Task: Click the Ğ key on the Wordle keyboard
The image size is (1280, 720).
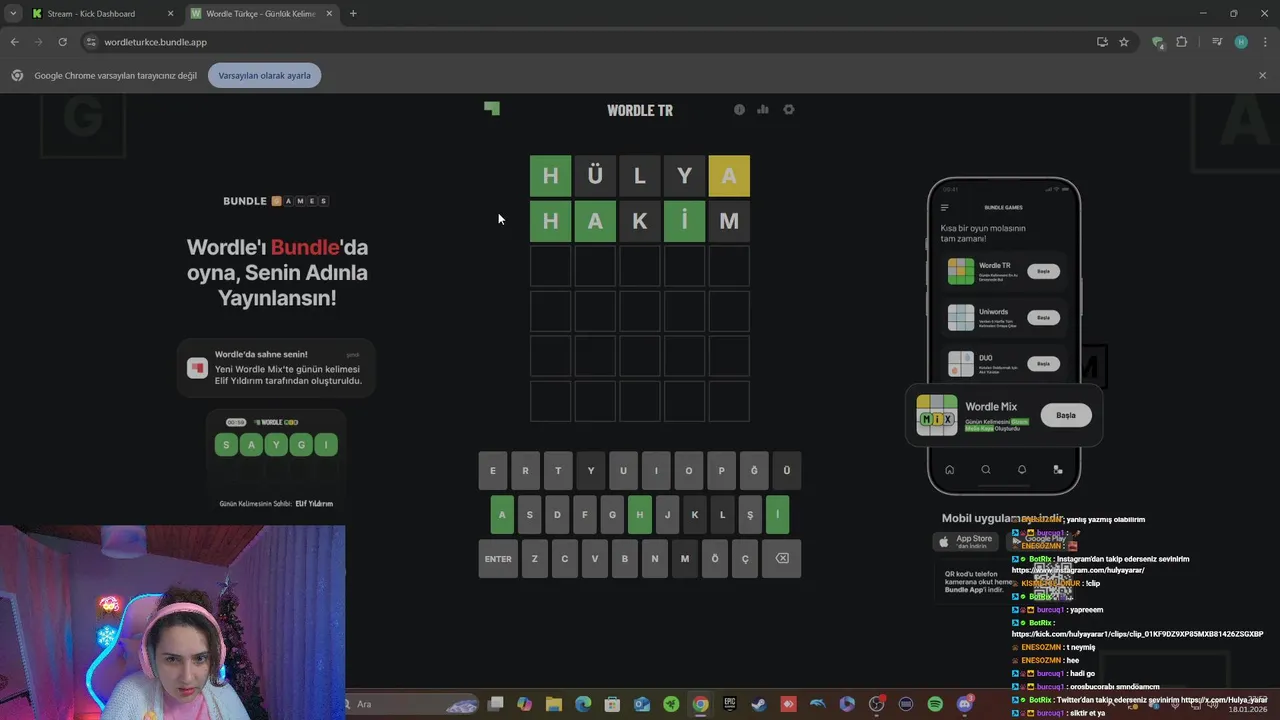Action: coord(754,470)
